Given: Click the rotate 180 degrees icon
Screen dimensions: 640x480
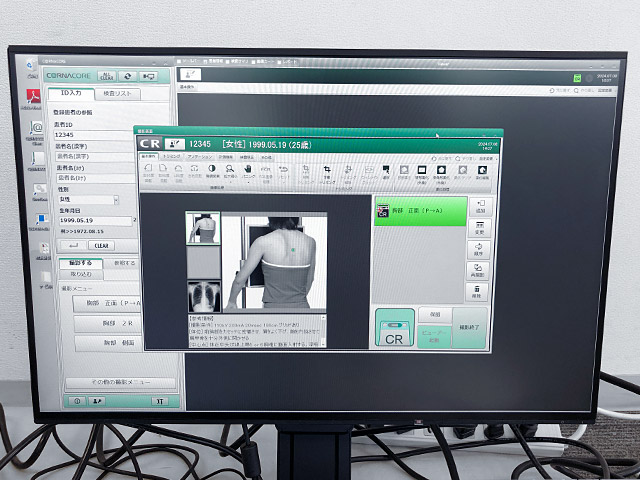Looking at the screenshot, I should (178, 168).
